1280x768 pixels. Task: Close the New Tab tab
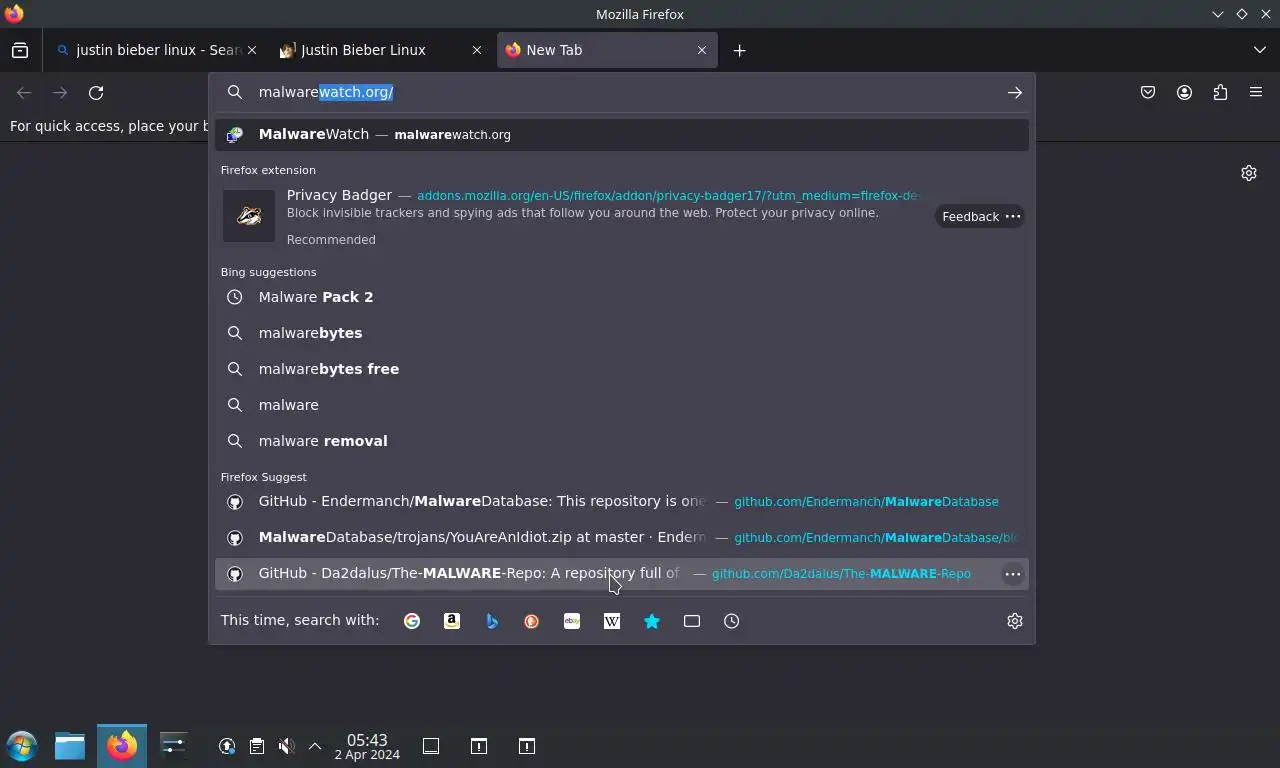(x=702, y=50)
